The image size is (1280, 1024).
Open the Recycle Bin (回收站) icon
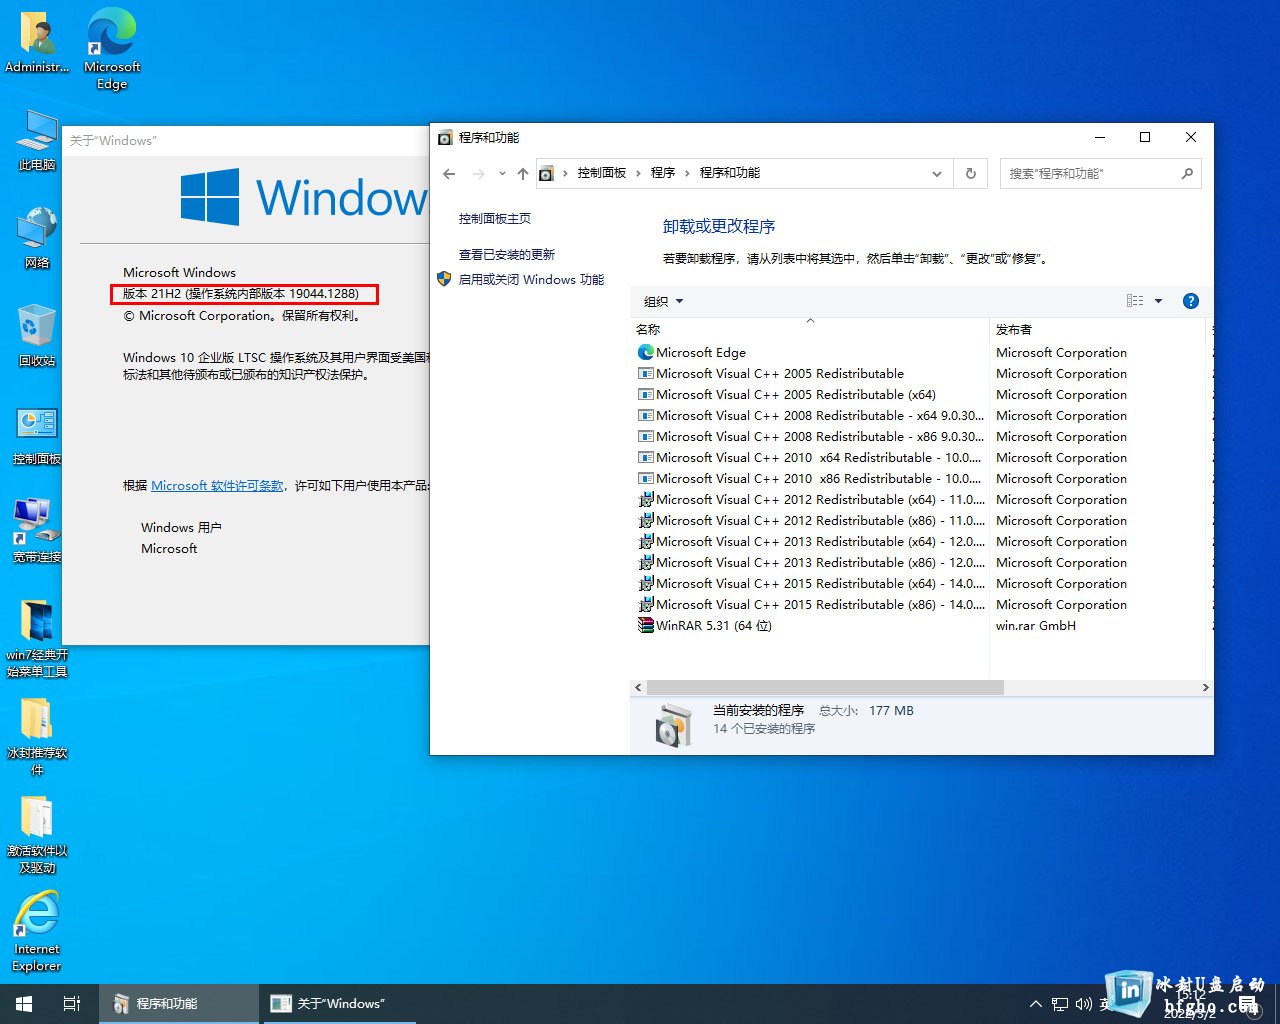pyautogui.click(x=37, y=336)
